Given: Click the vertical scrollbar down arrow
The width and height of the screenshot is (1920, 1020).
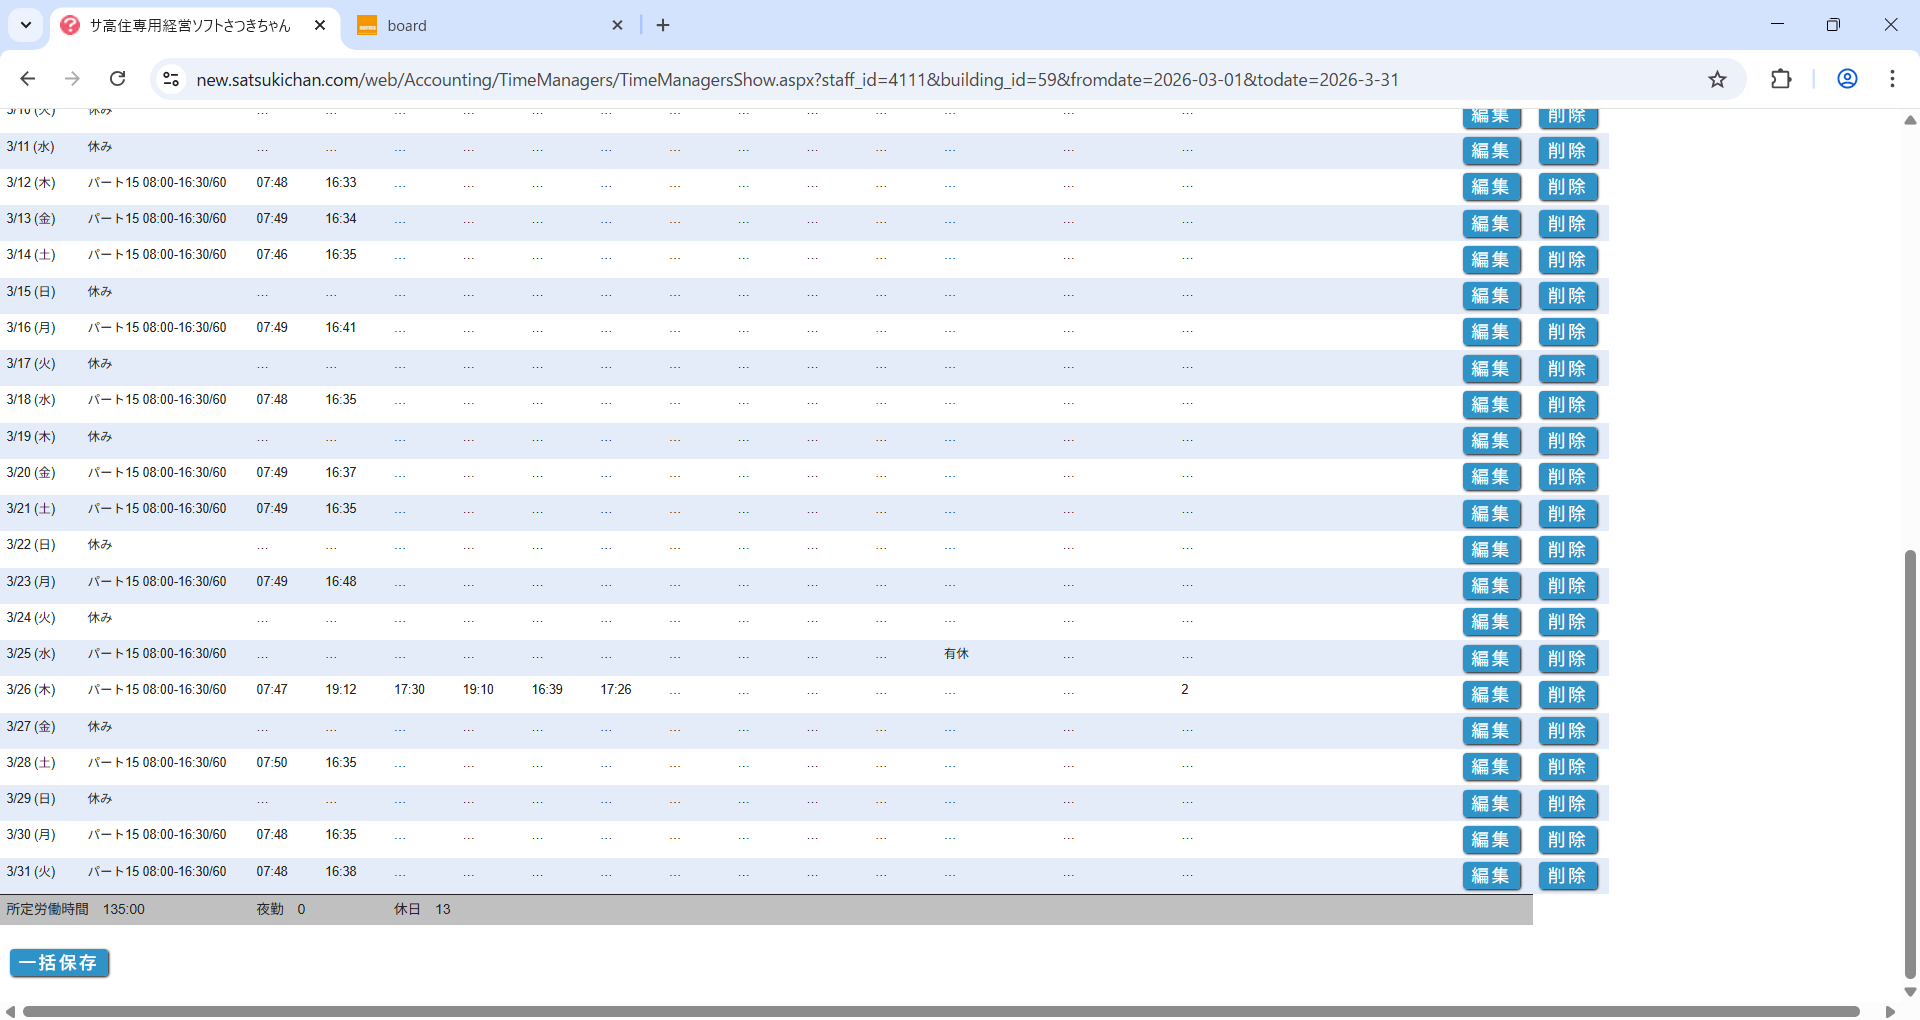Looking at the screenshot, I should click(x=1910, y=992).
